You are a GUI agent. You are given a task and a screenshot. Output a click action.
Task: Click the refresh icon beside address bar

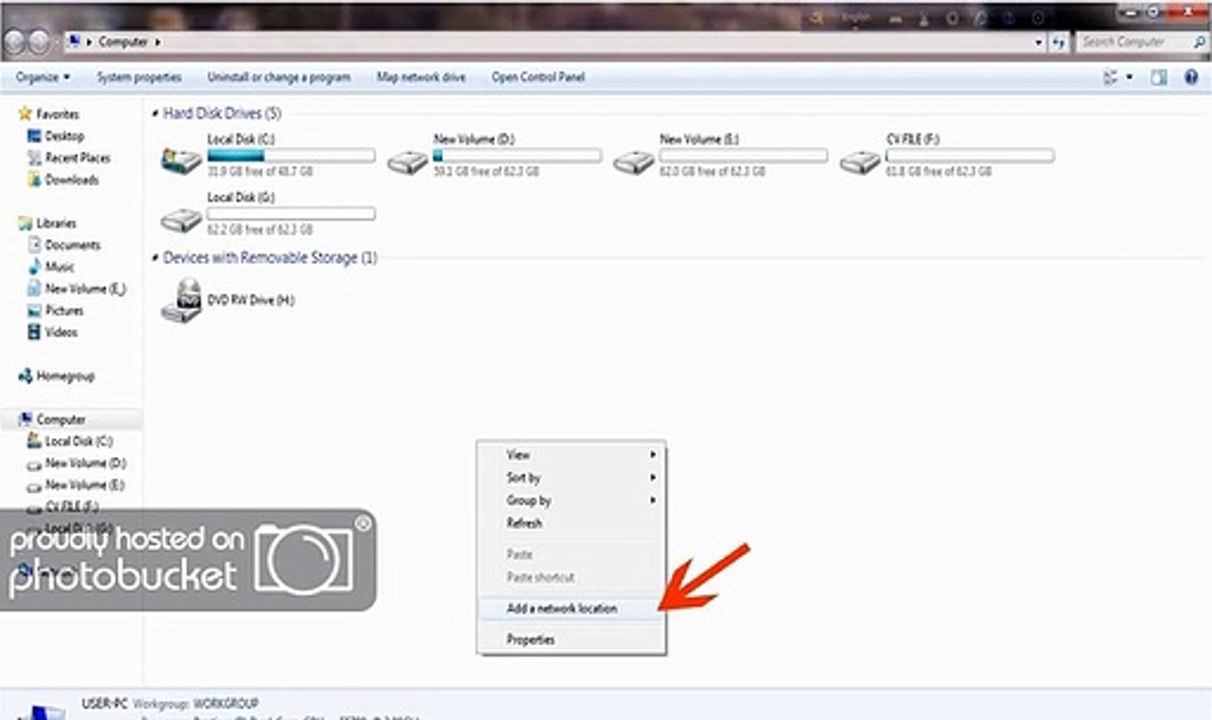click(1058, 42)
